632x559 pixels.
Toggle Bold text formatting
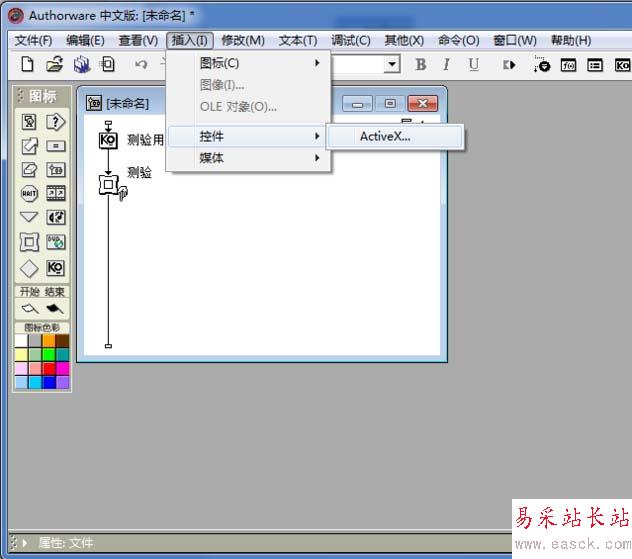420,64
